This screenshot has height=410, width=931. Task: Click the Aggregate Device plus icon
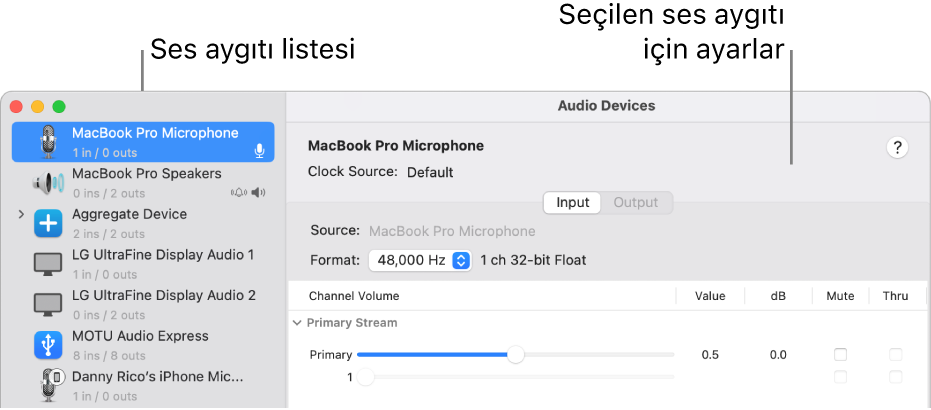click(48, 224)
